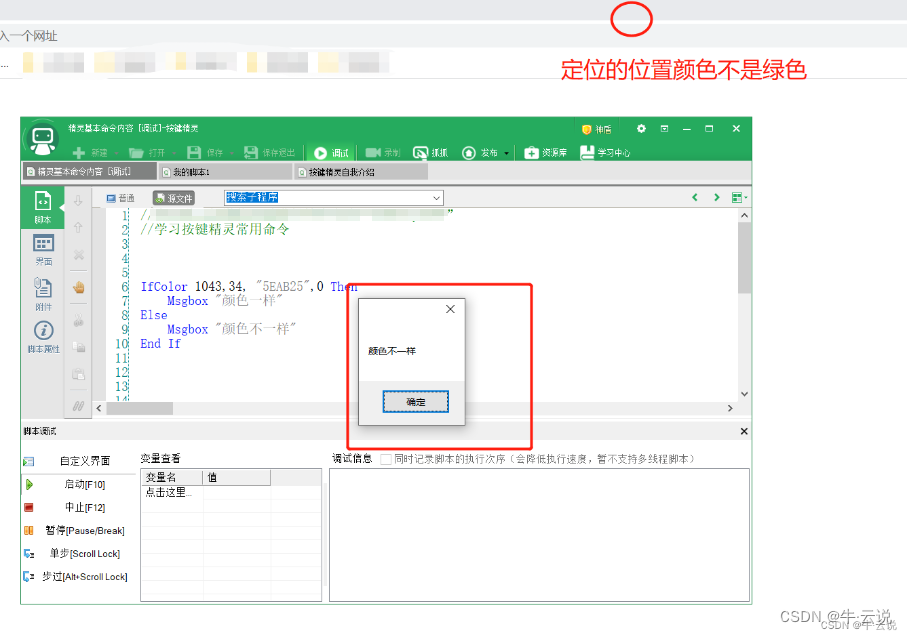
Task: Select the 脚本 (Script) sidebar icon
Action: click(43, 207)
